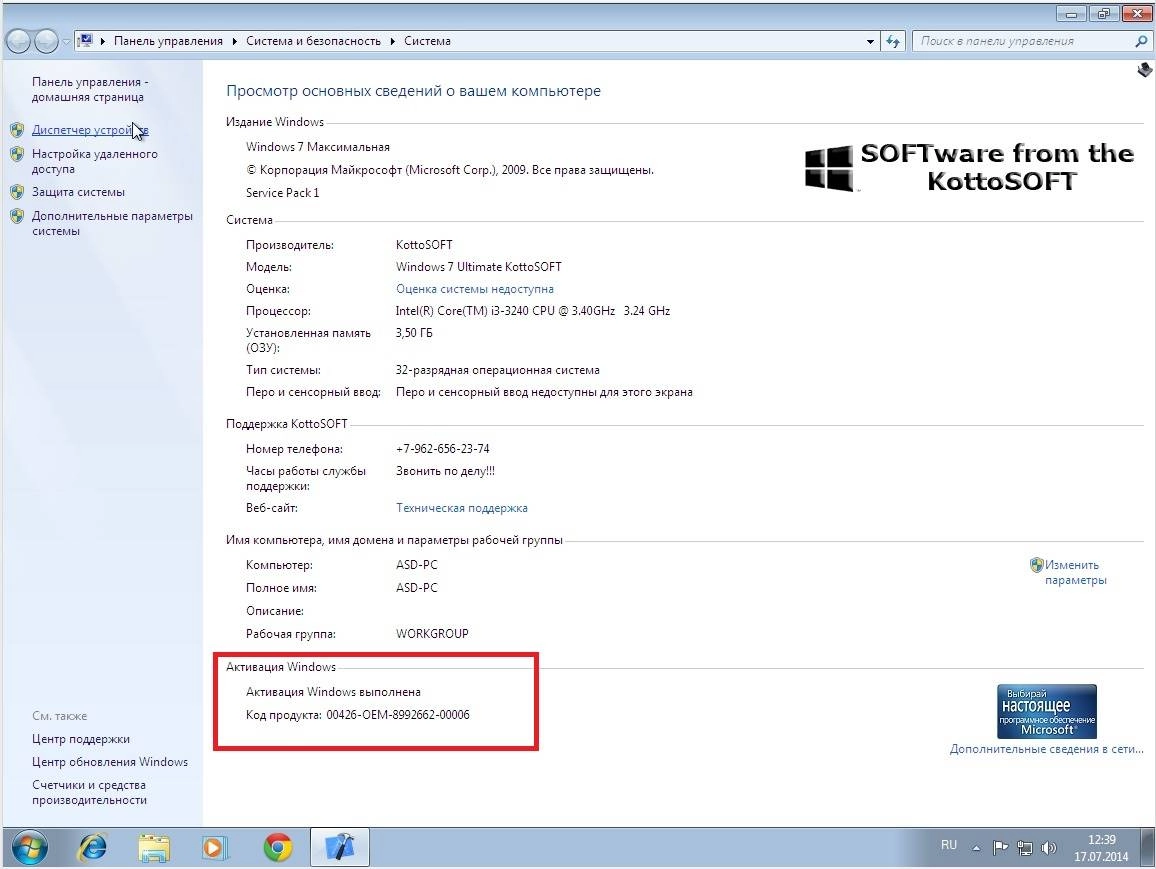Click Windows 7 Ultimate KottoSOFT model text
The width and height of the screenshot is (1156, 869).
478,267
